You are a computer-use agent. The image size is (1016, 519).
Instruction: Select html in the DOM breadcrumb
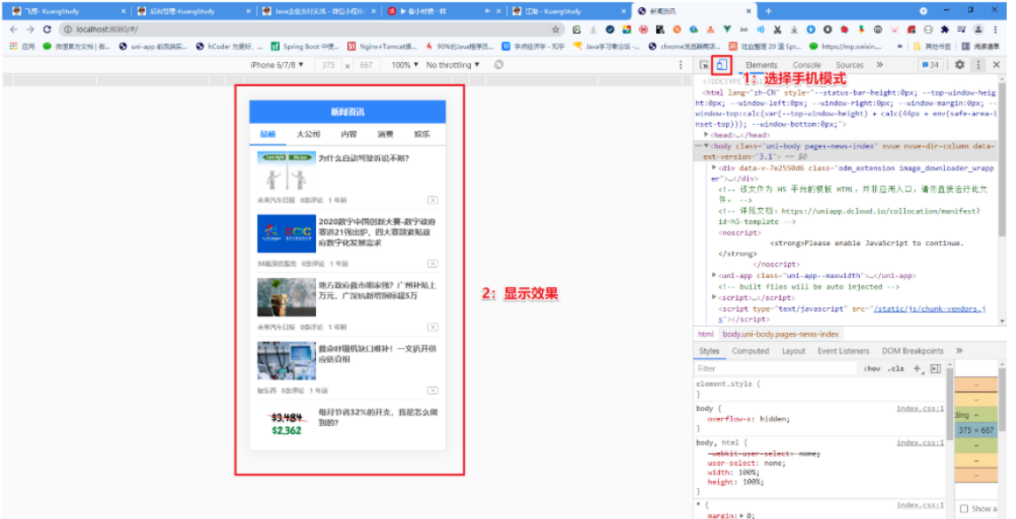pos(705,334)
